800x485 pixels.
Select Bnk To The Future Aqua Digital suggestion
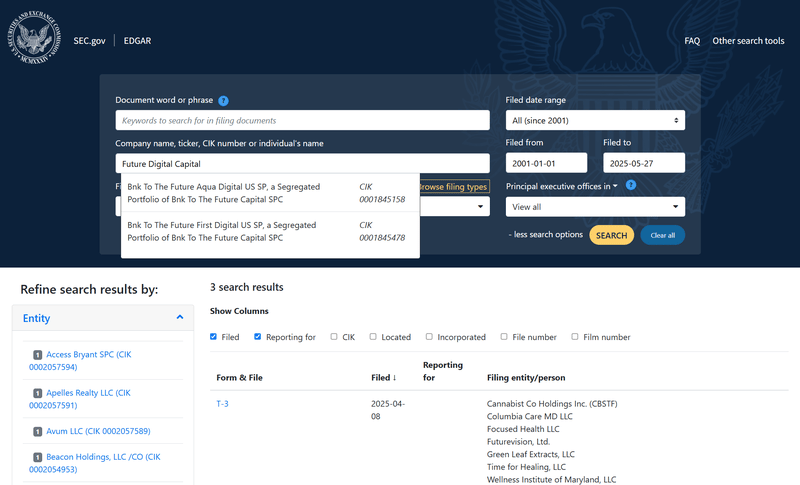click(x=270, y=193)
